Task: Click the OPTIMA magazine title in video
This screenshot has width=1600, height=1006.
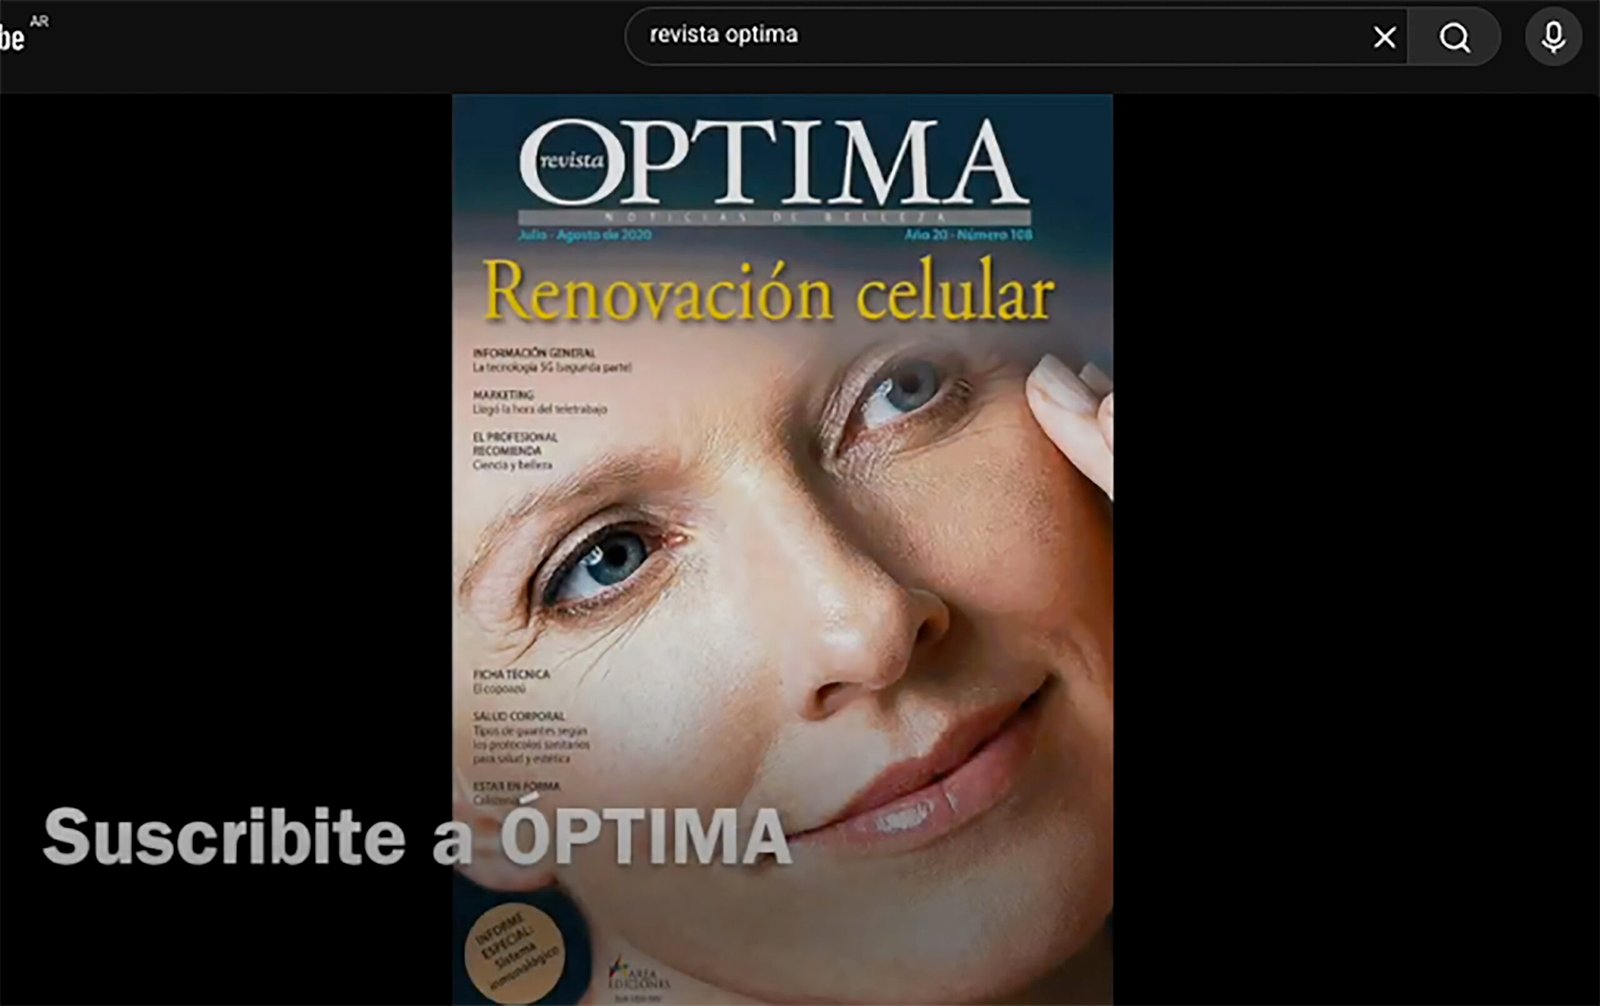Action: (x=774, y=163)
